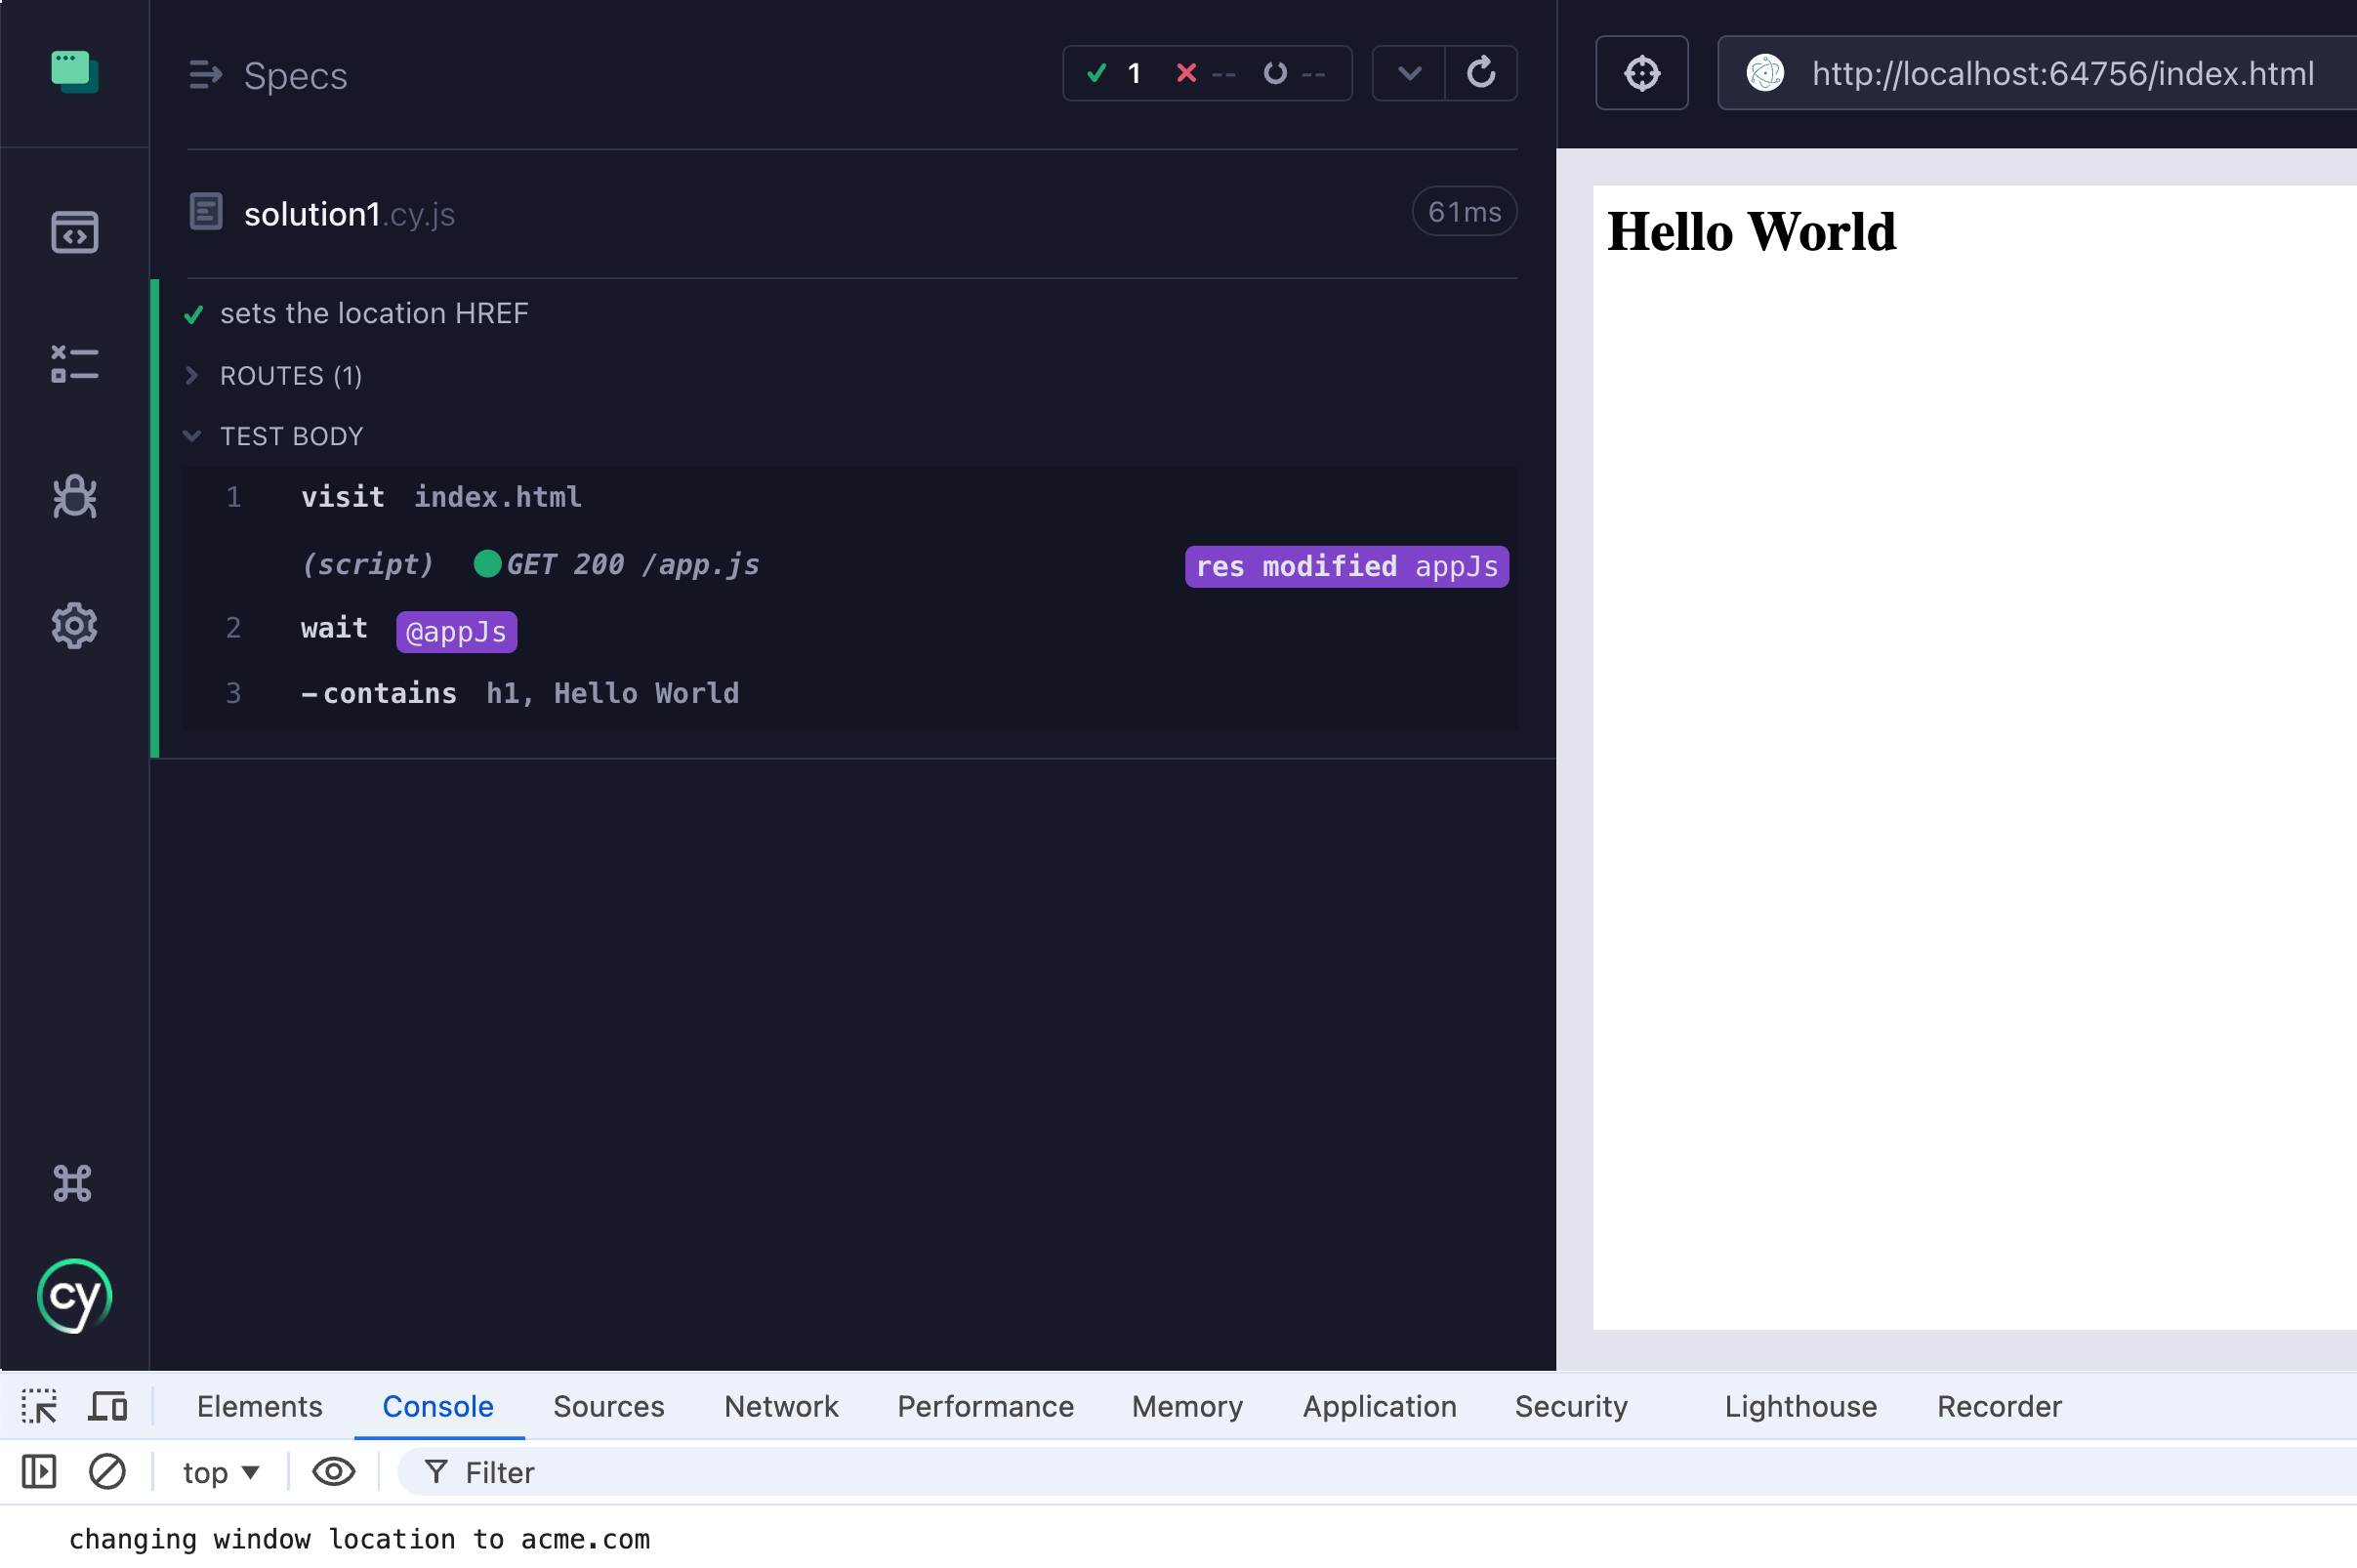This screenshot has width=2357, height=1568.
Task: Click the 61ms duration badge
Action: pyautogui.click(x=1464, y=212)
